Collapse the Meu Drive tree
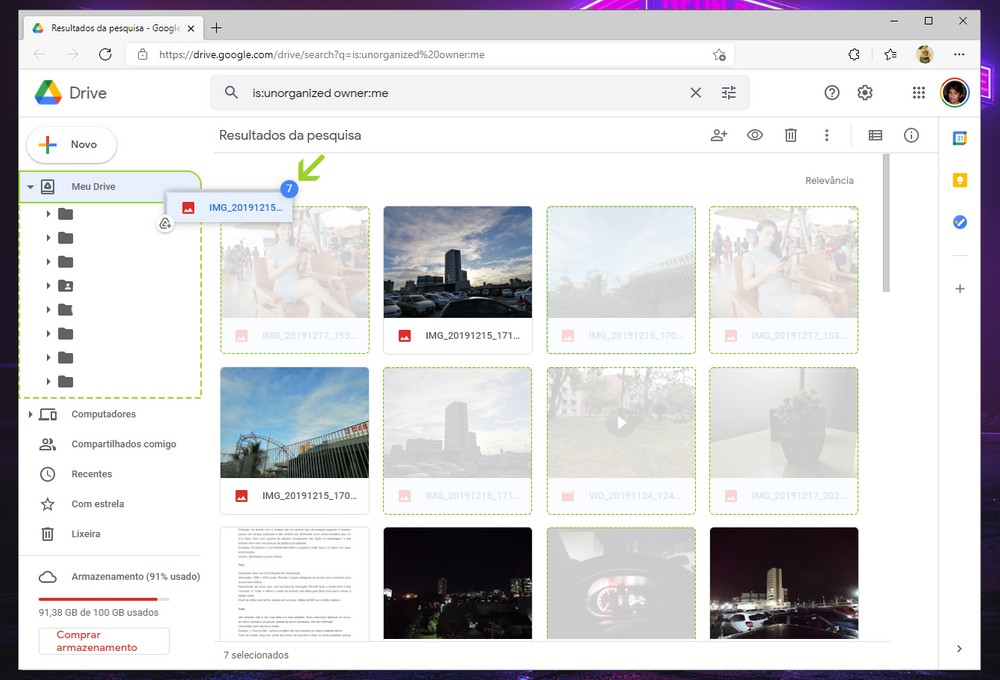The image size is (1000, 680). [30, 187]
